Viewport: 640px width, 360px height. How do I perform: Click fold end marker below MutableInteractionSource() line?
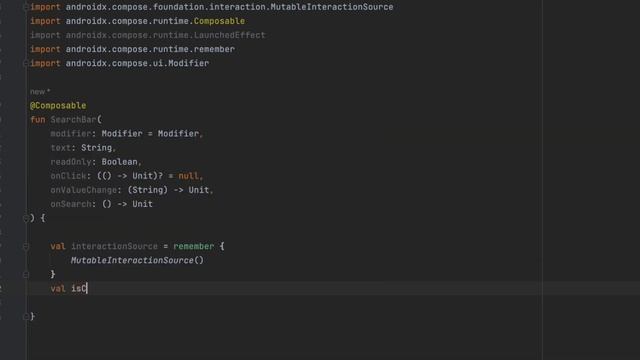click(x=26, y=275)
